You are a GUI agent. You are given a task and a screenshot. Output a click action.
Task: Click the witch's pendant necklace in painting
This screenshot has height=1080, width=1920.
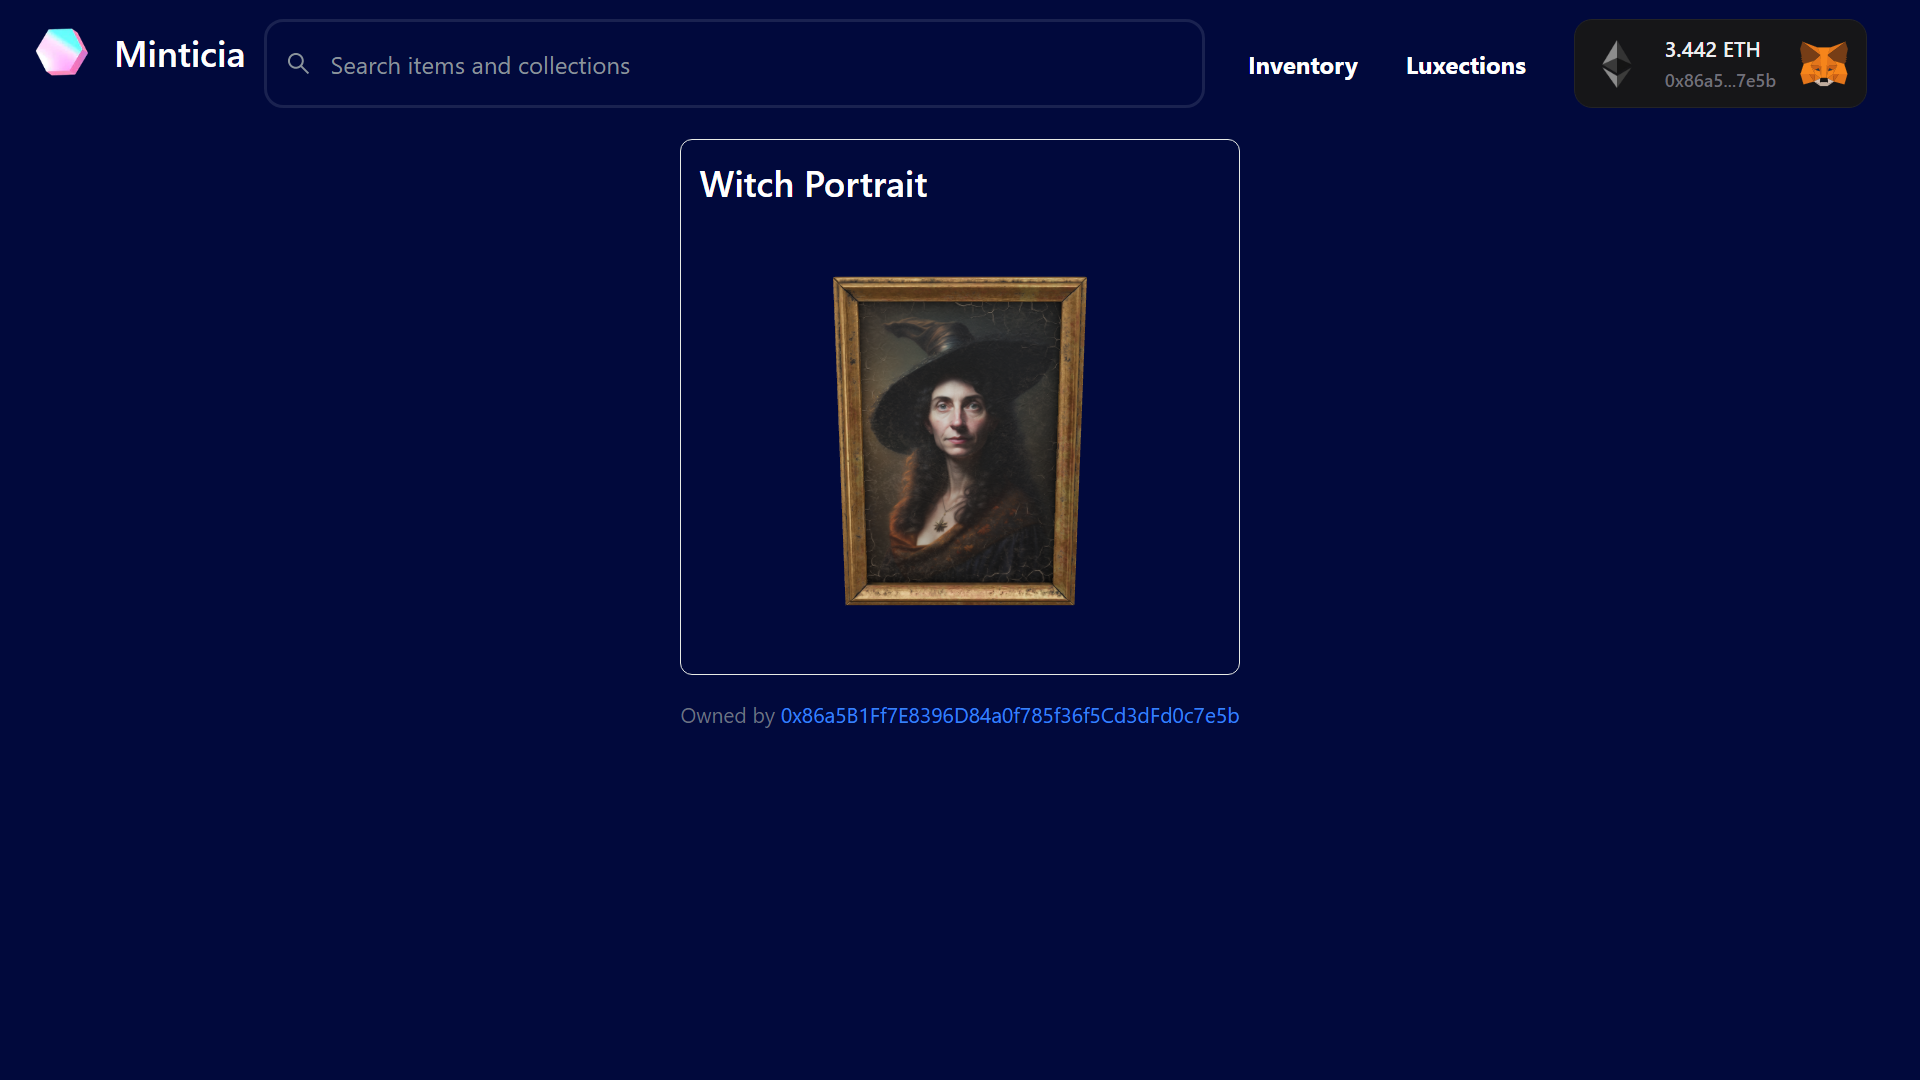point(940,525)
